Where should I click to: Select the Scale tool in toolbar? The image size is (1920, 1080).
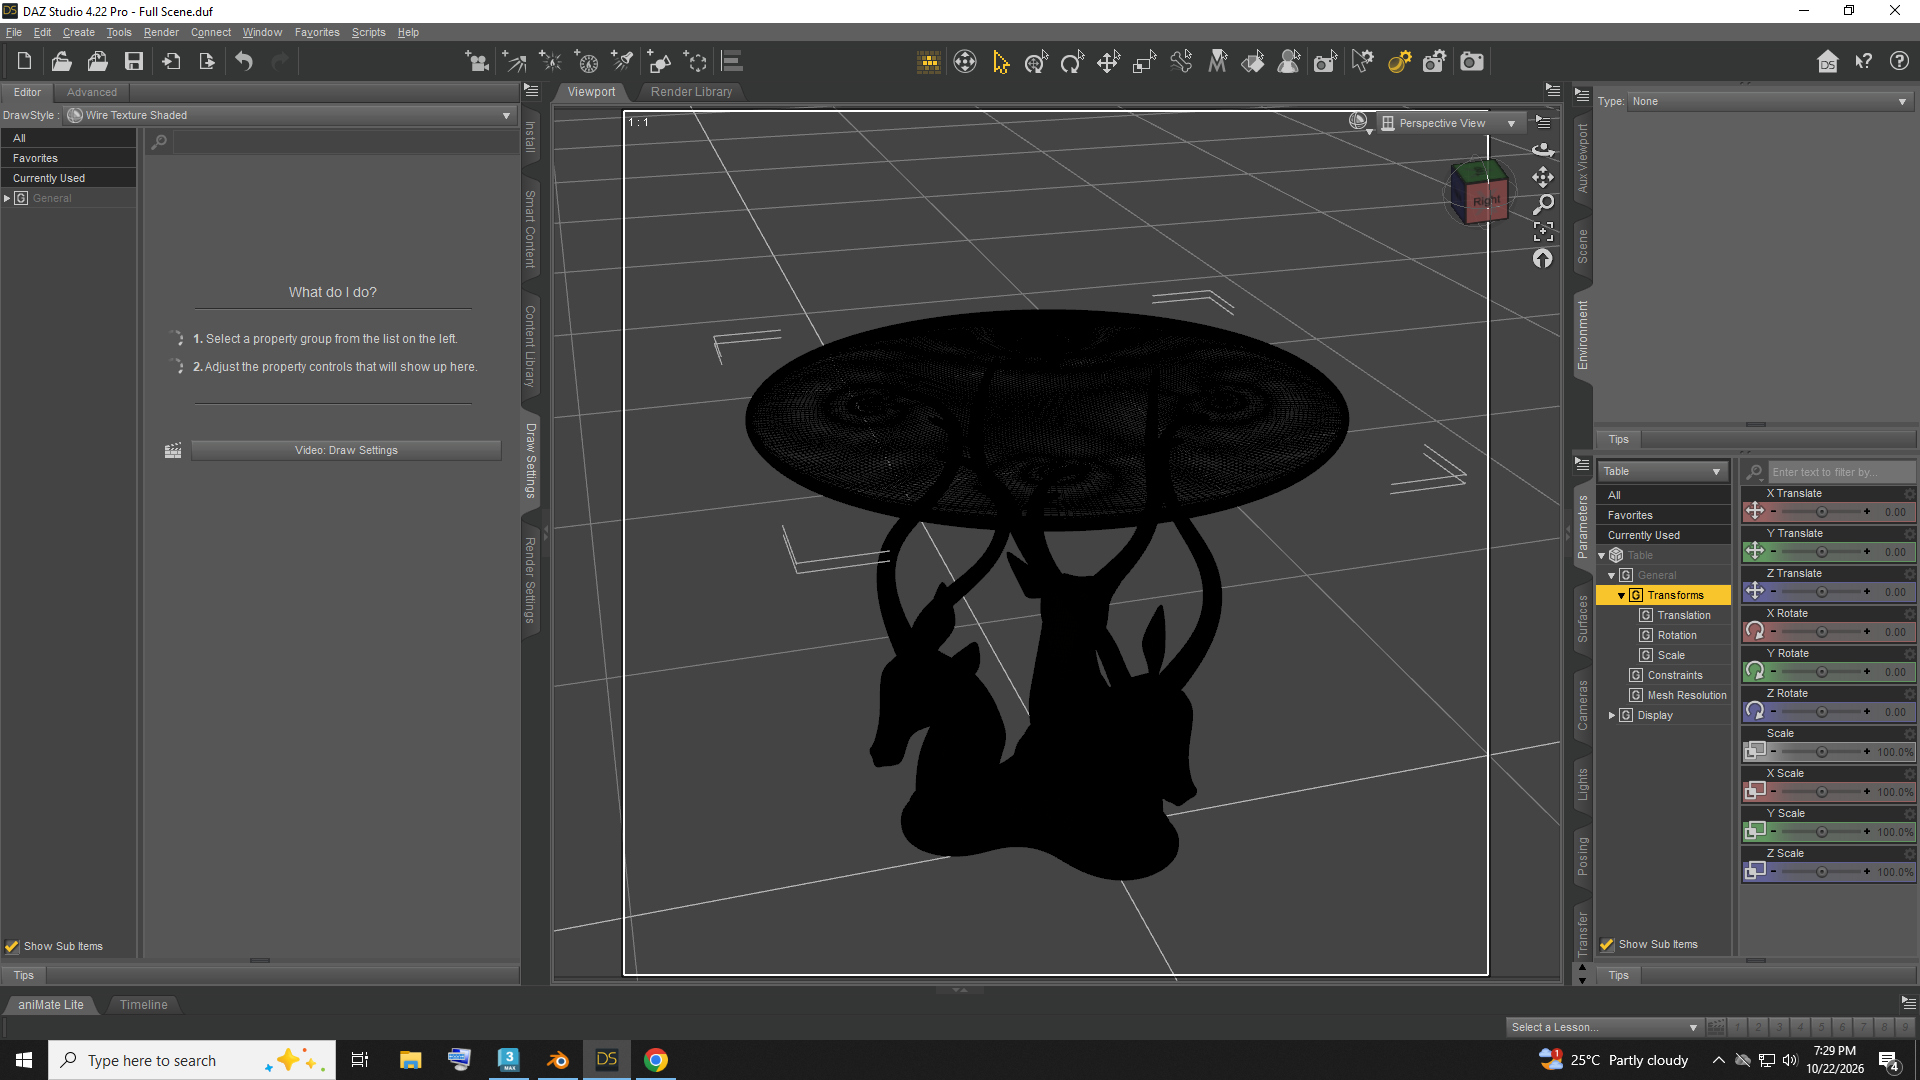1144,62
